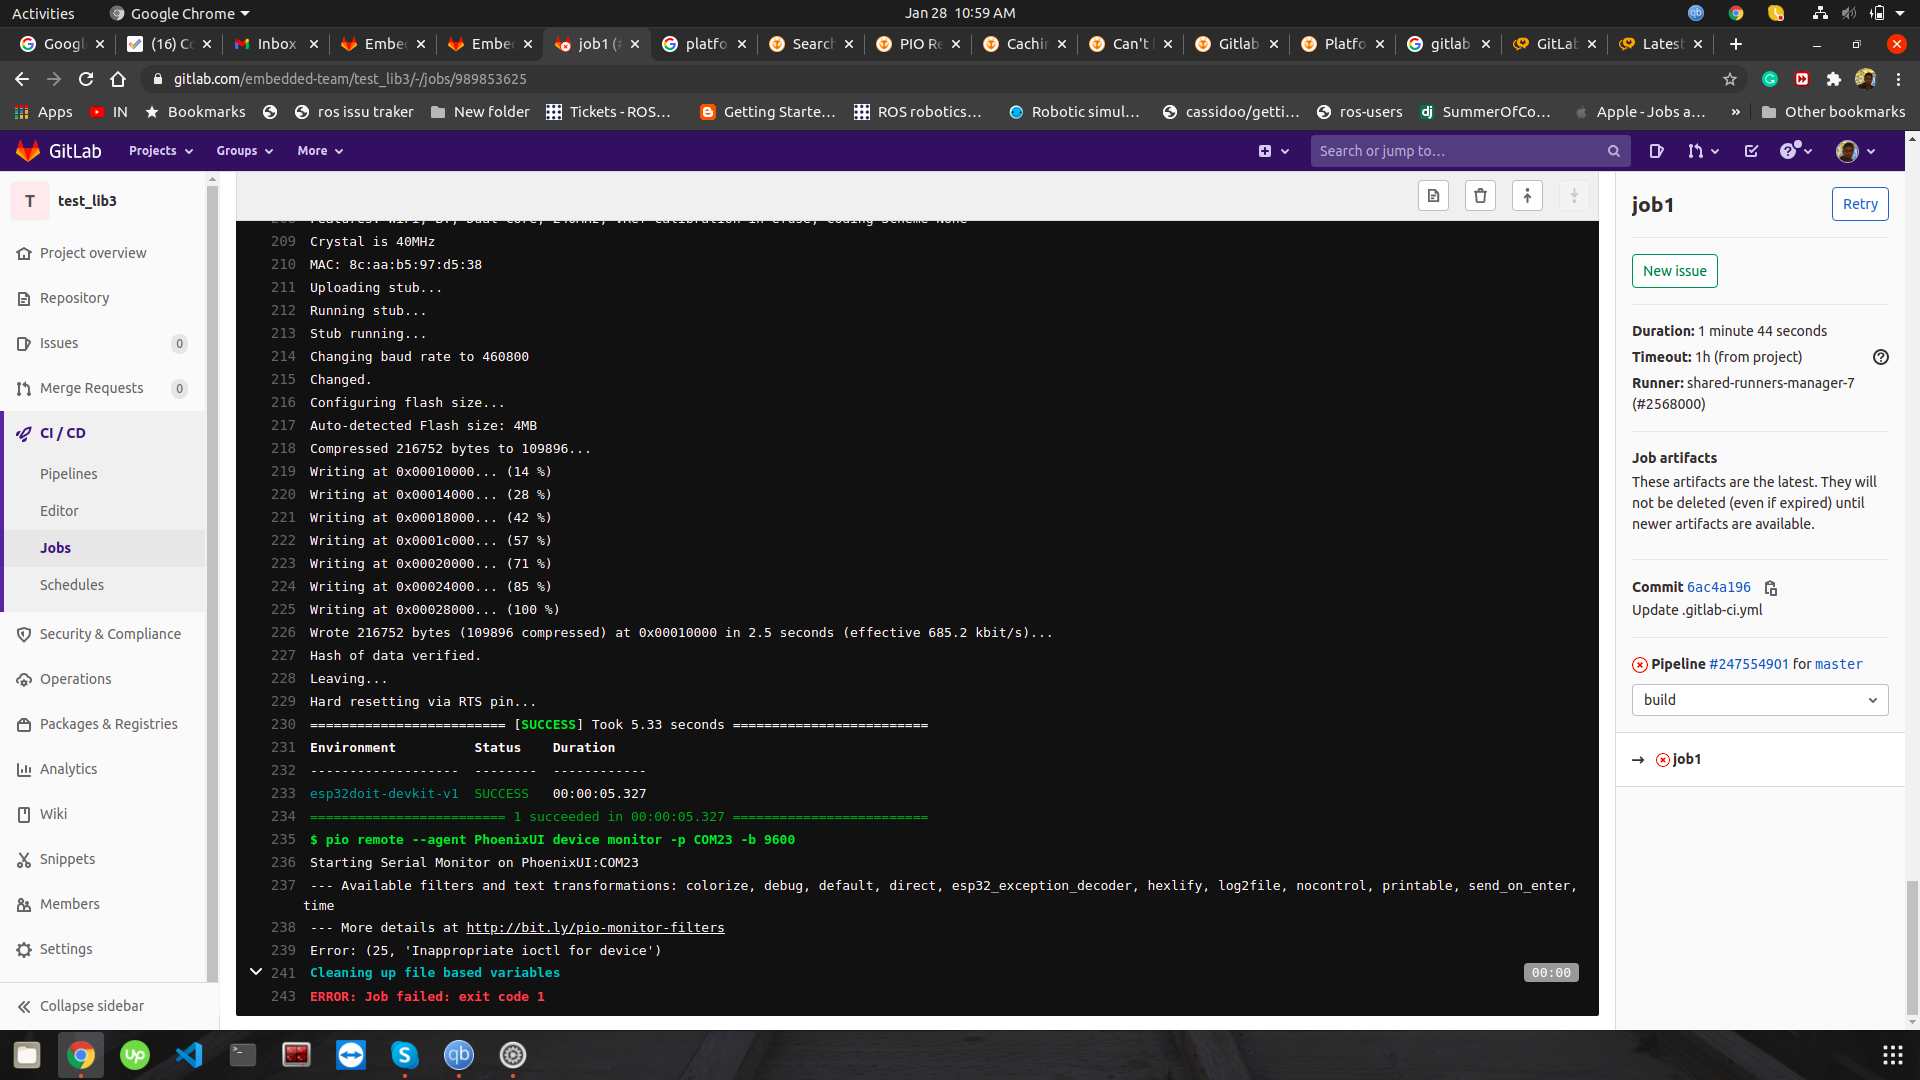Open pipeline #247554901 link
Screen dimensions: 1920x1080
click(1748, 664)
